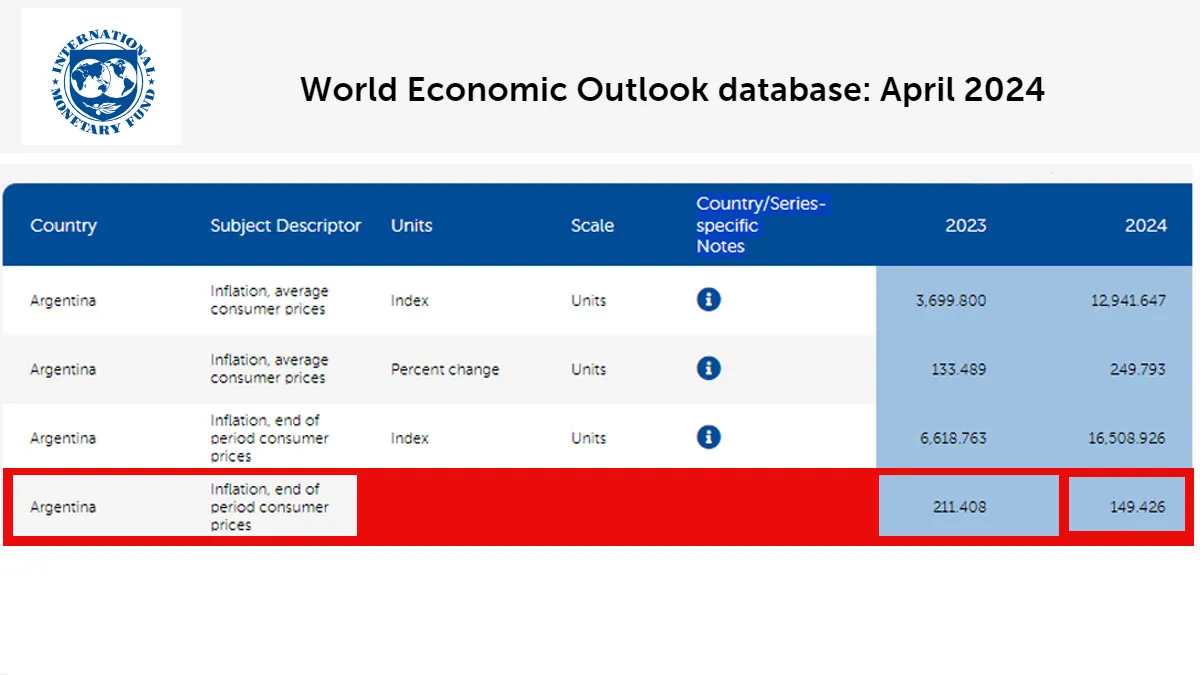Open notes info icon for average prices Index row
Image resolution: width=1200 pixels, height=675 pixels.
click(708, 299)
